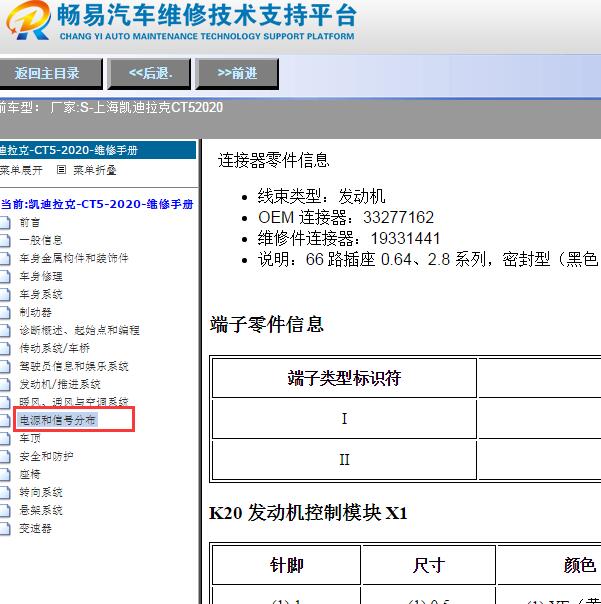Open the 前言 tree item
Screen dimensions: 601x604
point(30,222)
